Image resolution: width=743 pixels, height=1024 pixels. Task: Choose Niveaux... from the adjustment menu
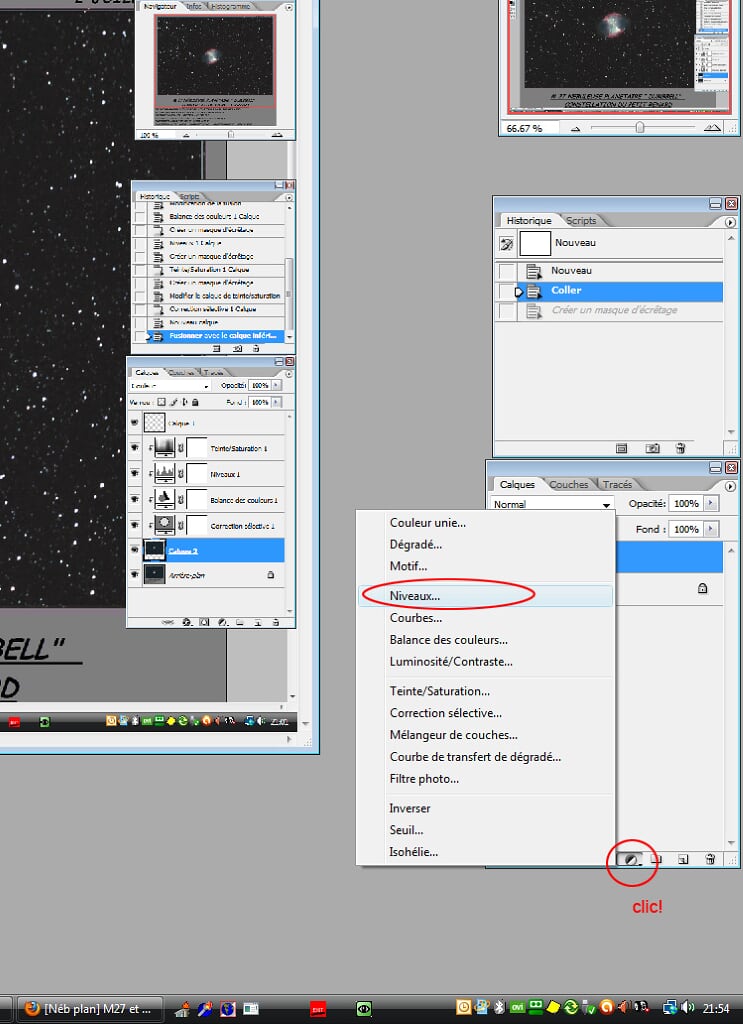485,596
